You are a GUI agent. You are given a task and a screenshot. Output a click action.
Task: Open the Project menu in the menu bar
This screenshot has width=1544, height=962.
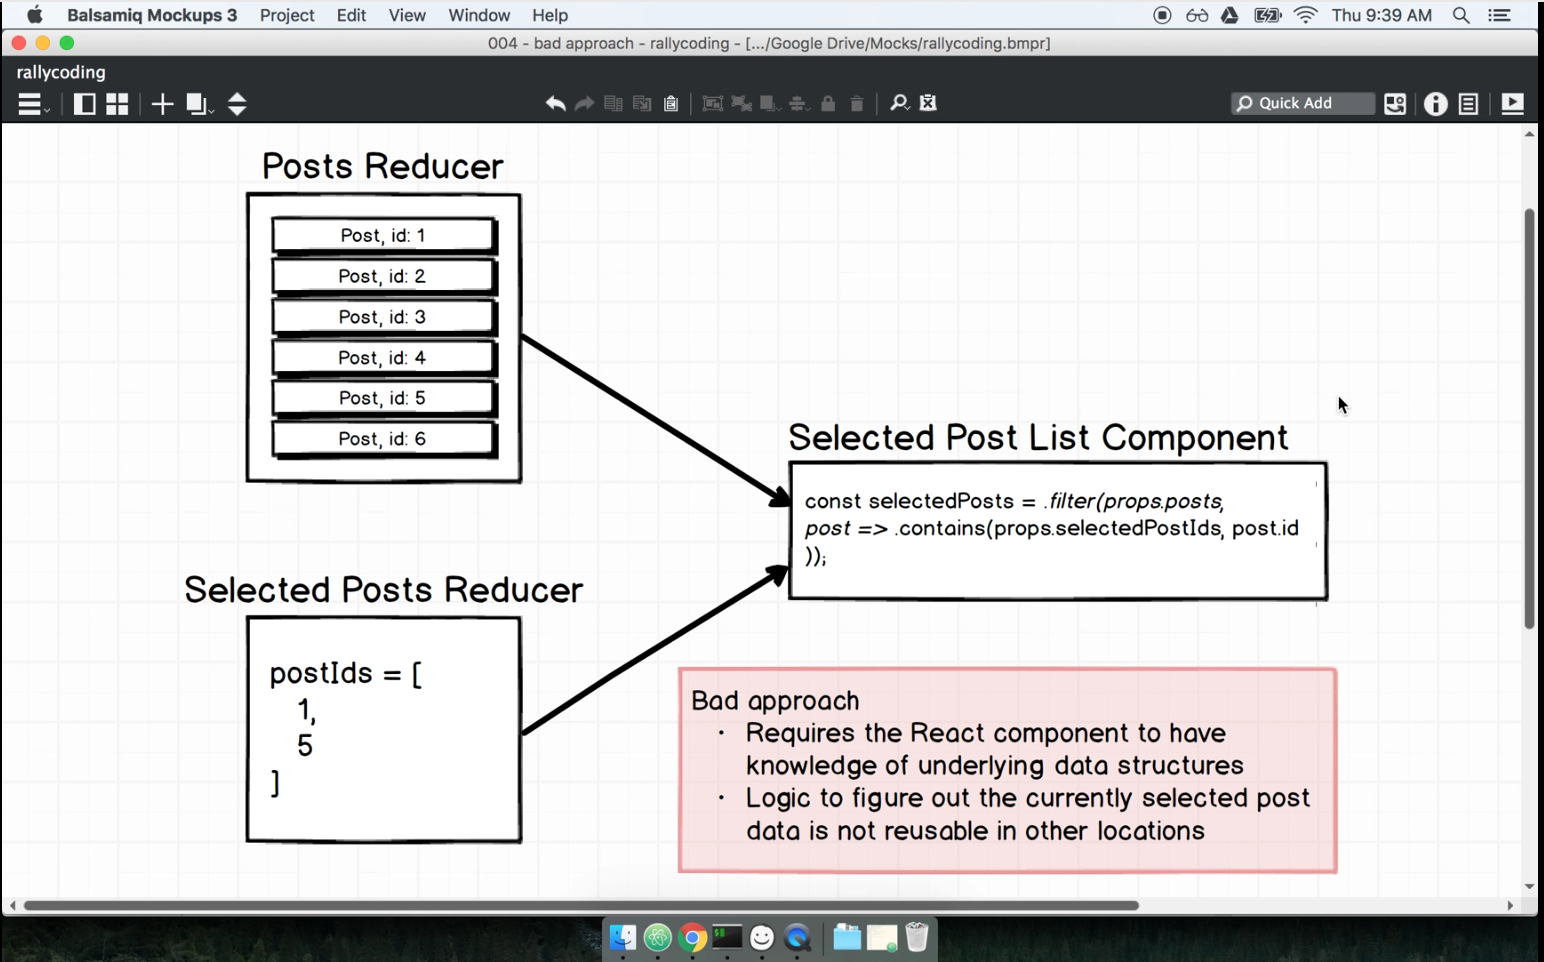(x=287, y=15)
